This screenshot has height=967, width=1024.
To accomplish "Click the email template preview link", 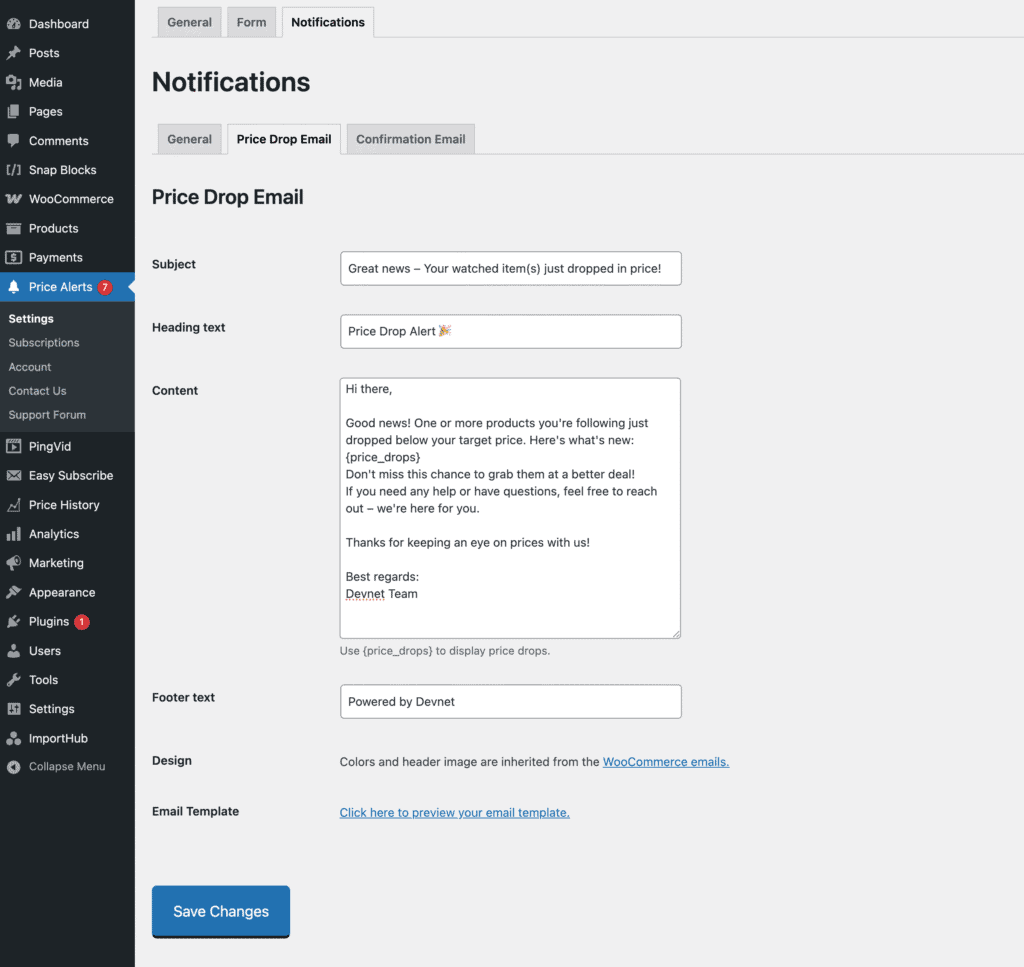I will [454, 813].
